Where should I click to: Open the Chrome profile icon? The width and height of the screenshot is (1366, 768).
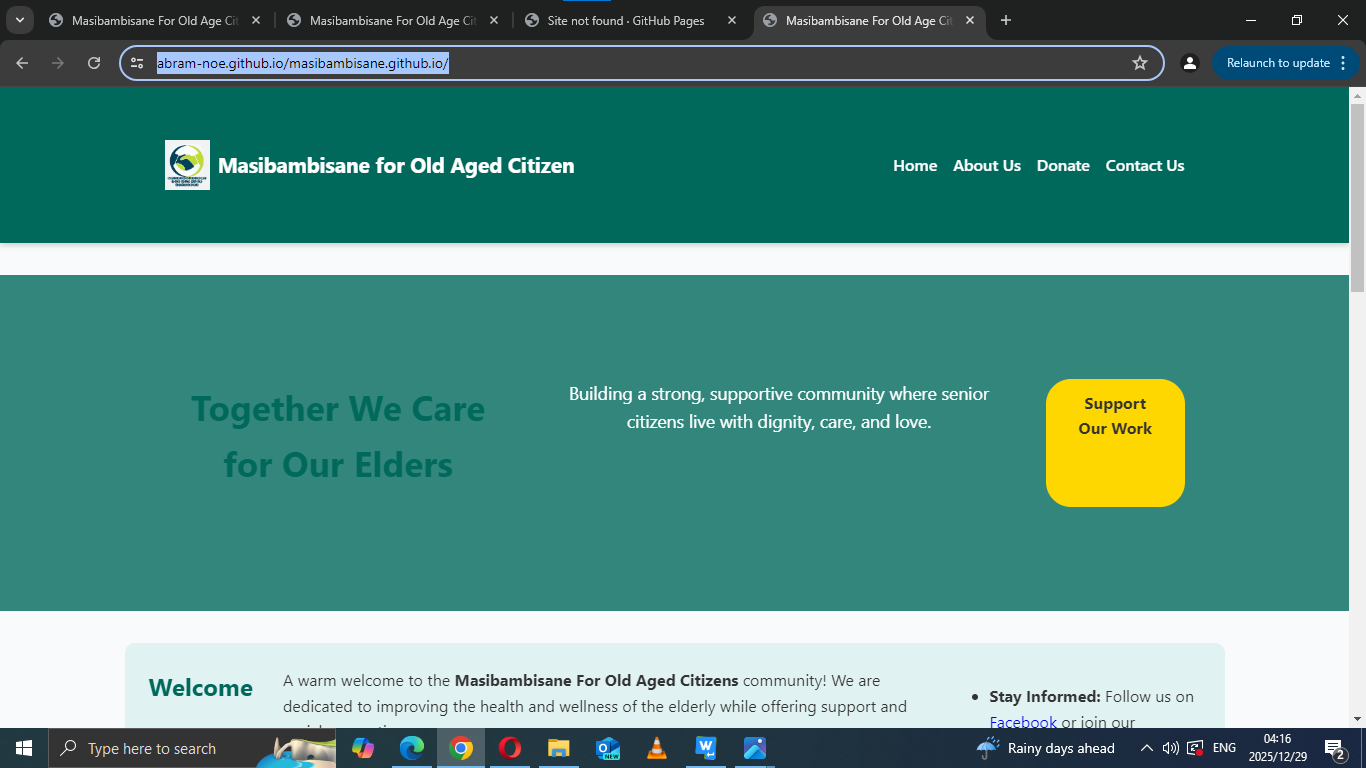click(1189, 62)
